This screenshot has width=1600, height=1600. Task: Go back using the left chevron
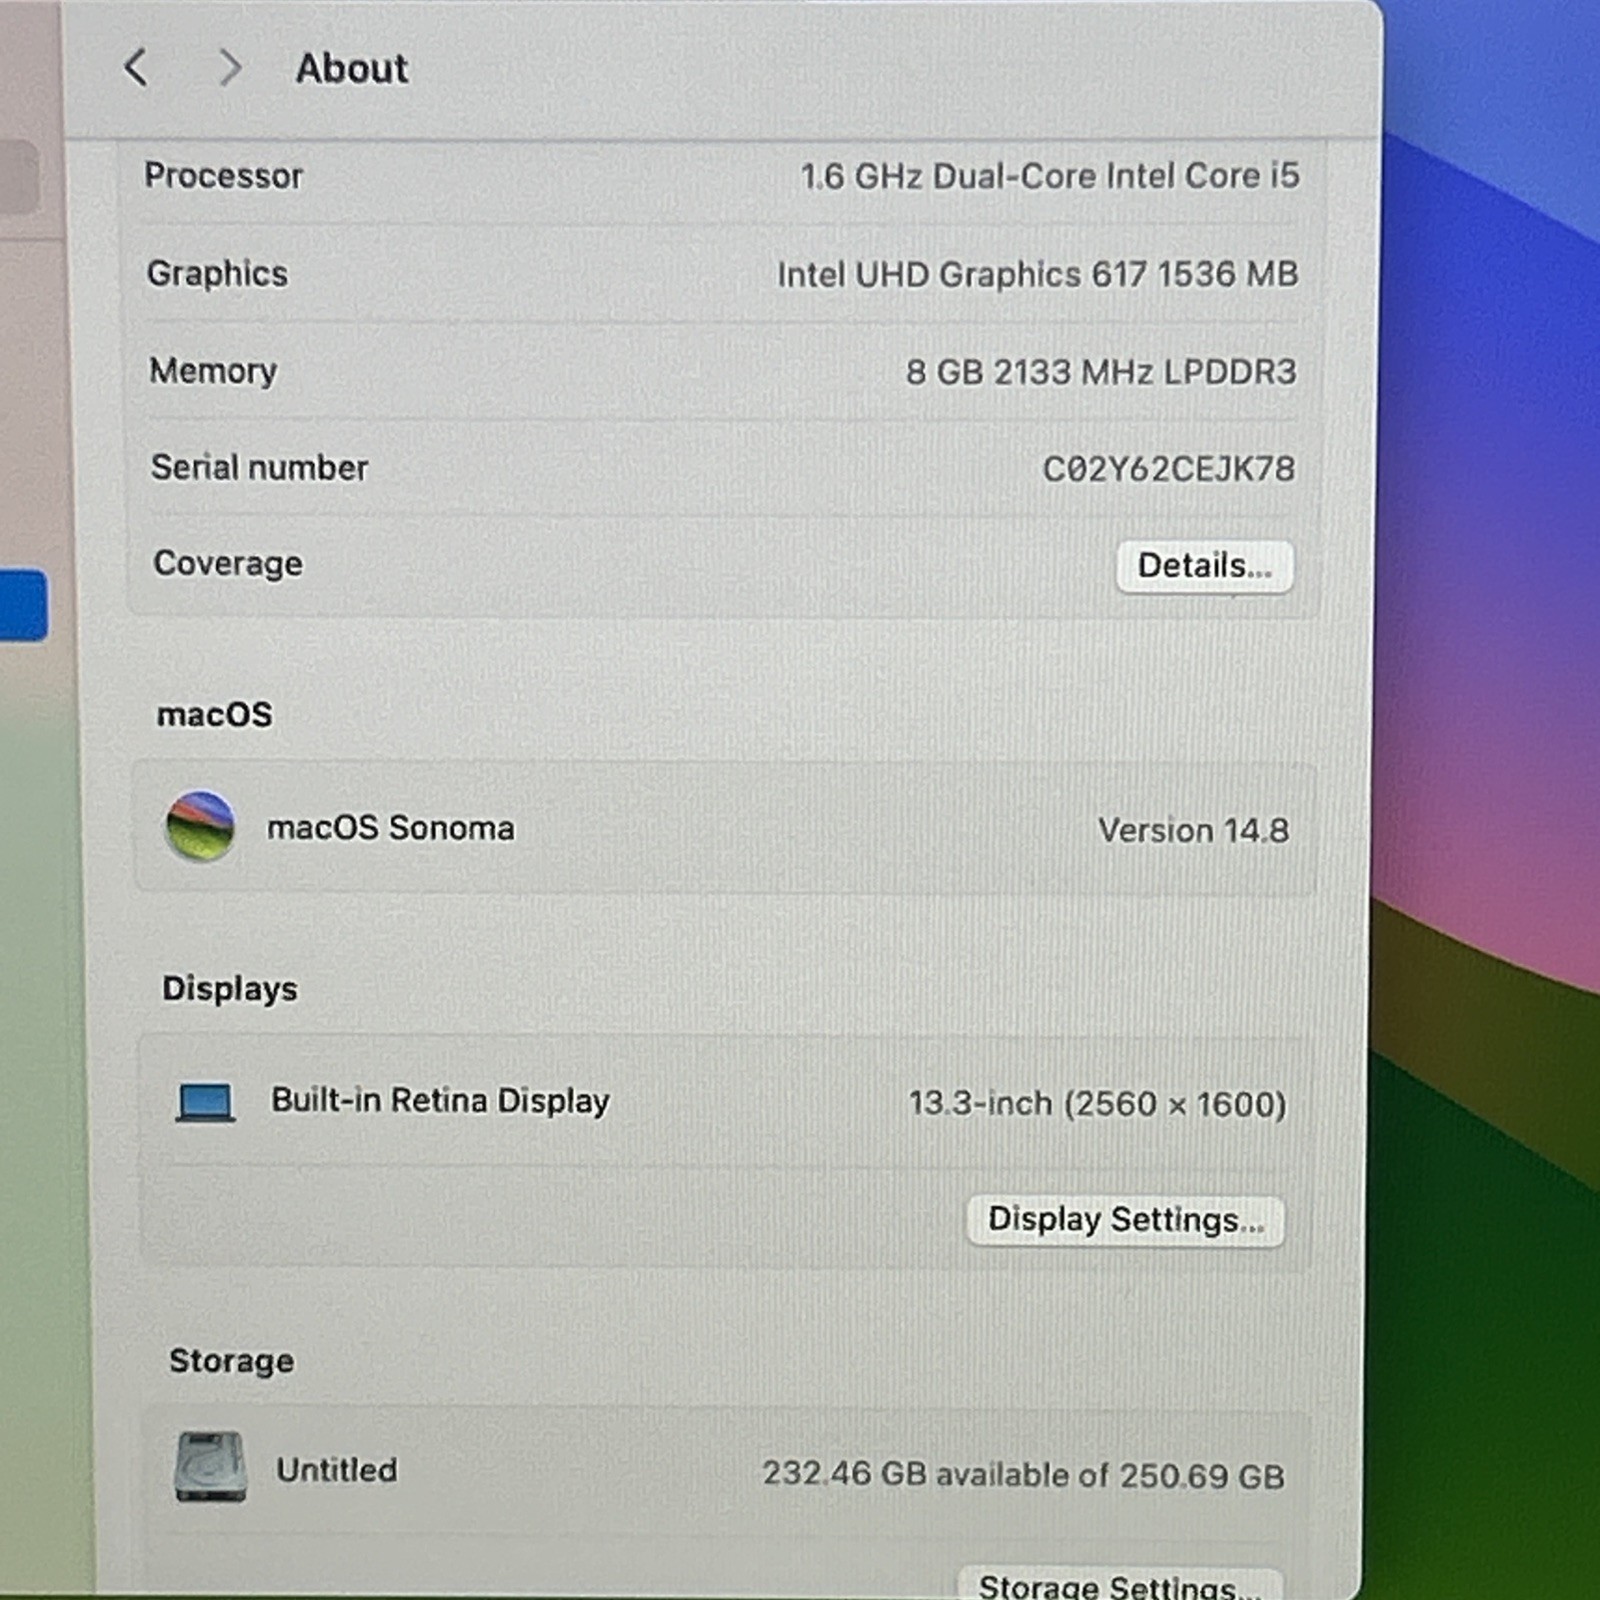[x=136, y=68]
